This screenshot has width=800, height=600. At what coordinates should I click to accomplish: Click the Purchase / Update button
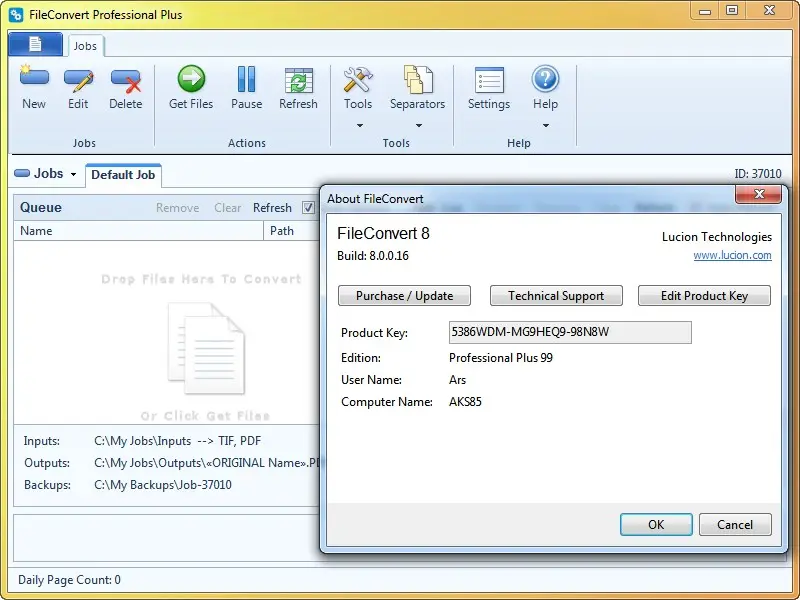[x=404, y=296]
